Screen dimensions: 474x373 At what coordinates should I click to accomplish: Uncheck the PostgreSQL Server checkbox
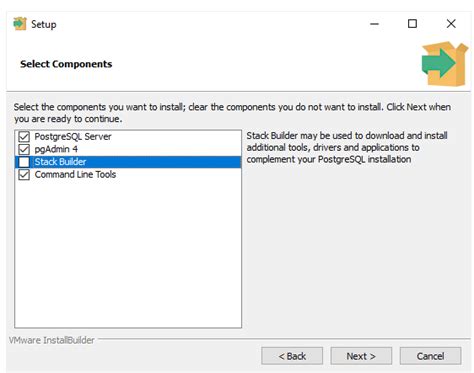click(x=24, y=136)
